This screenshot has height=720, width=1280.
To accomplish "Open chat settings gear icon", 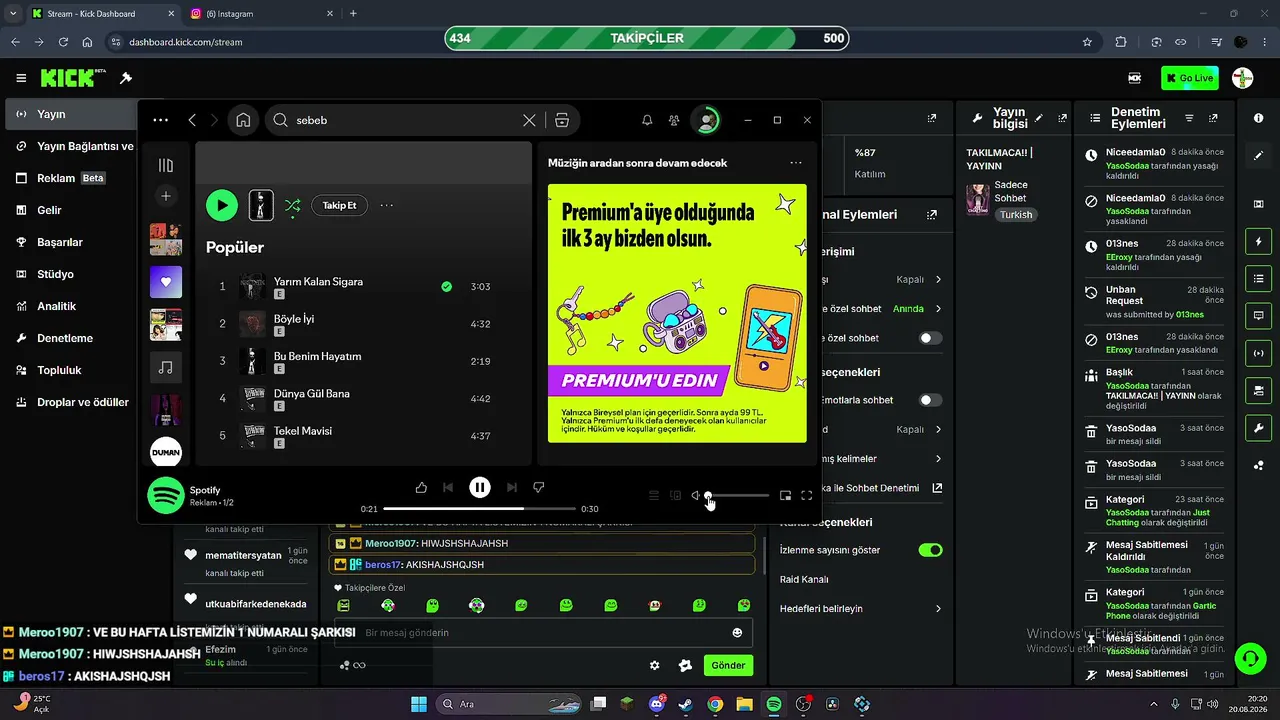I will click(x=655, y=665).
